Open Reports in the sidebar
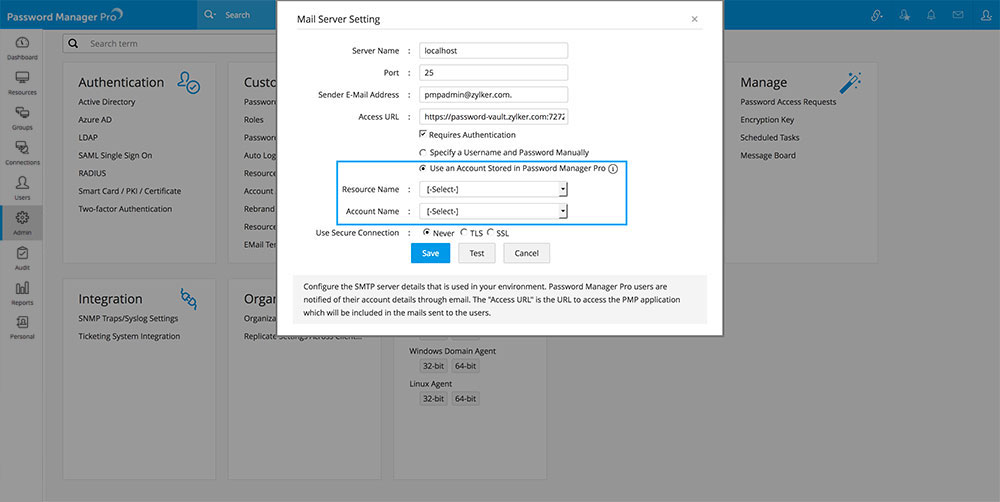1000x502 pixels. (22, 293)
